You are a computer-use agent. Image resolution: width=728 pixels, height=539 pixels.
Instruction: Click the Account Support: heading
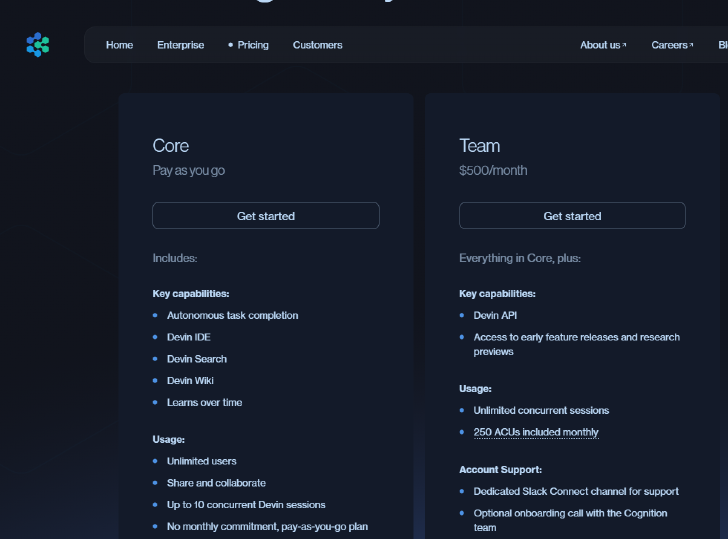click(x=500, y=469)
